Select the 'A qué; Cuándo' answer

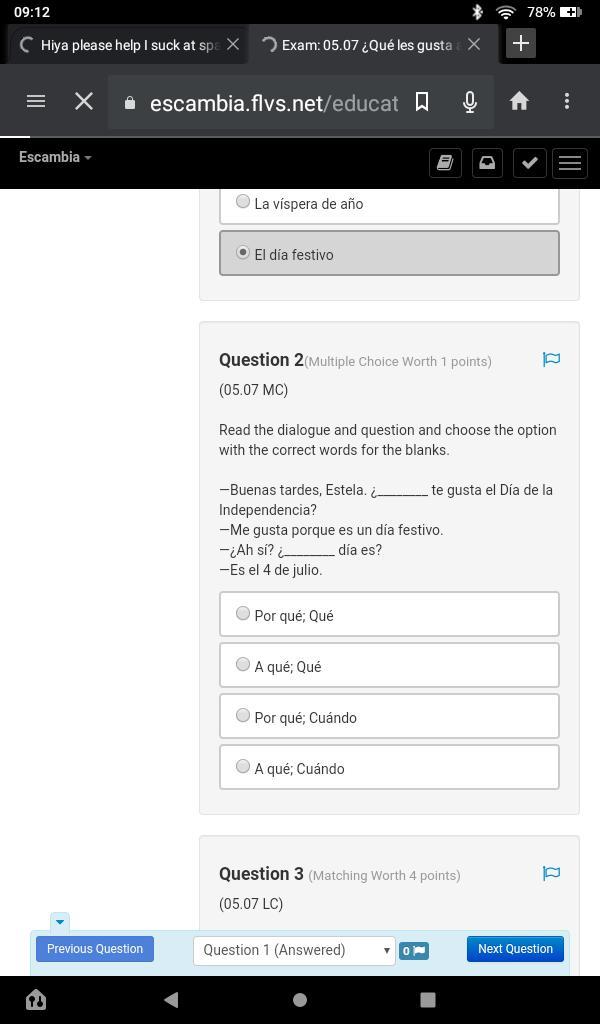pyautogui.click(x=243, y=767)
